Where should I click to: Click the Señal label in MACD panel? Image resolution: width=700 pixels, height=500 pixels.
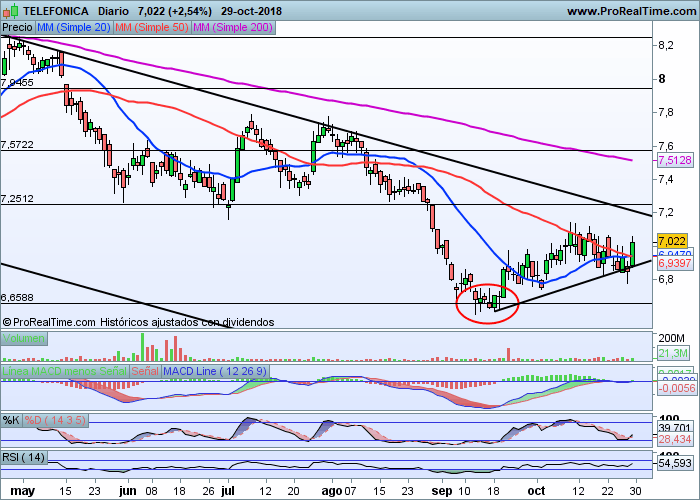(x=145, y=371)
